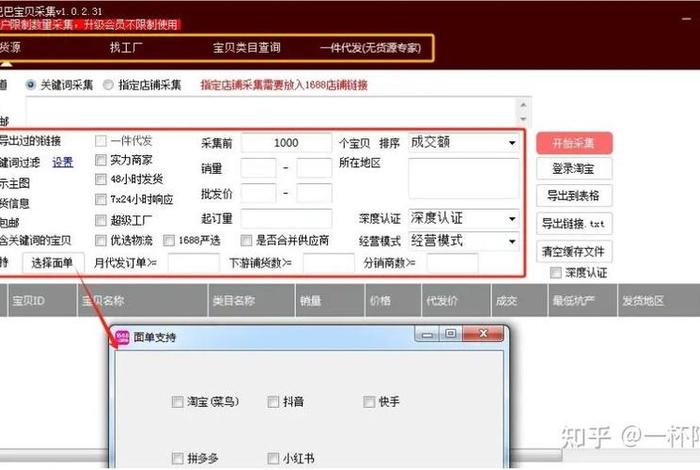Click 成交 column header
Screen dimensions: 700x470
pos(520,300)
